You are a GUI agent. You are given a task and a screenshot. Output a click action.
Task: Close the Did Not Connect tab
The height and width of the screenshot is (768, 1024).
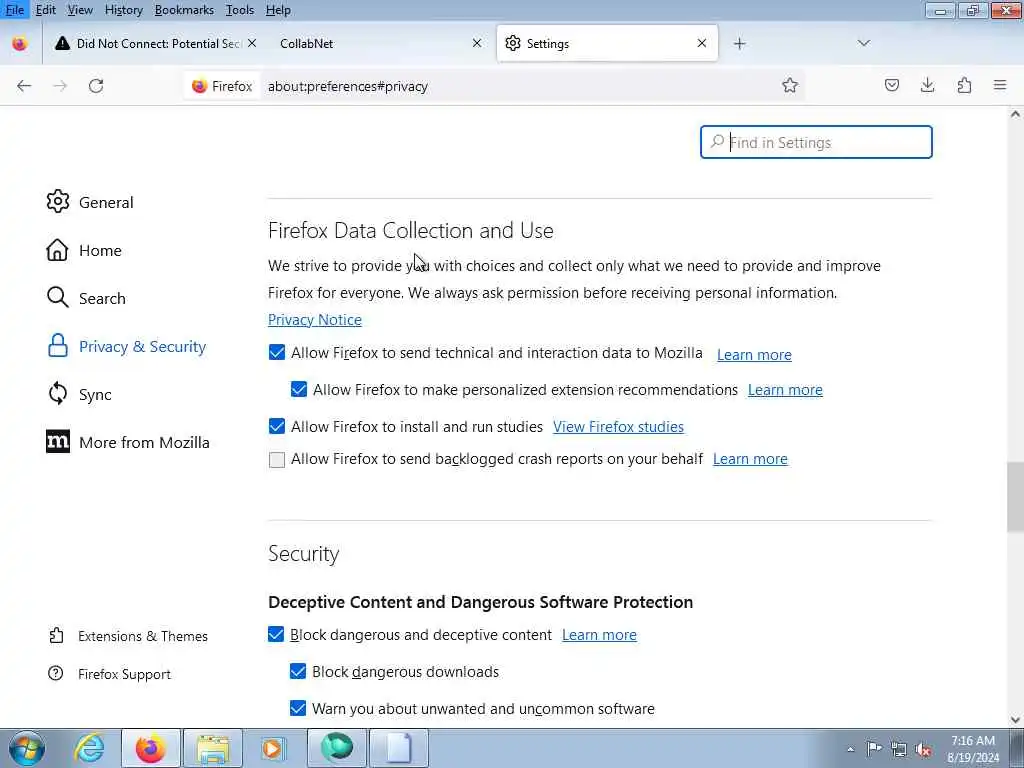pyautogui.click(x=252, y=43)
